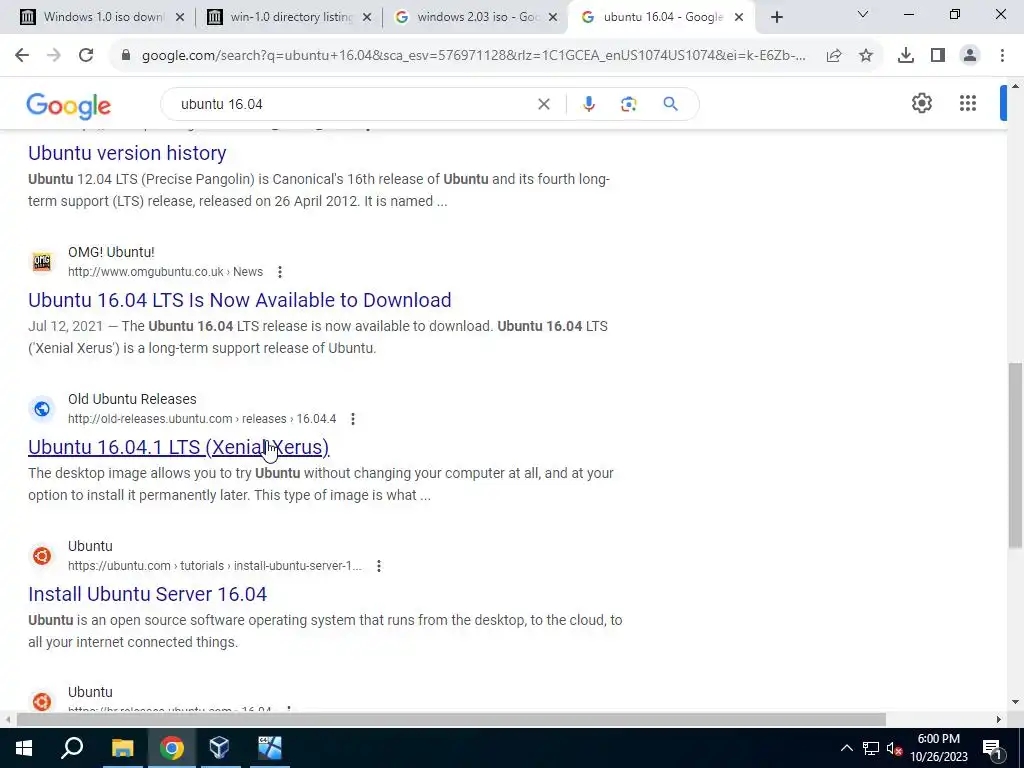Go to the Google logo homepage
The image size is (1024, 768).
tap(69, 106)
